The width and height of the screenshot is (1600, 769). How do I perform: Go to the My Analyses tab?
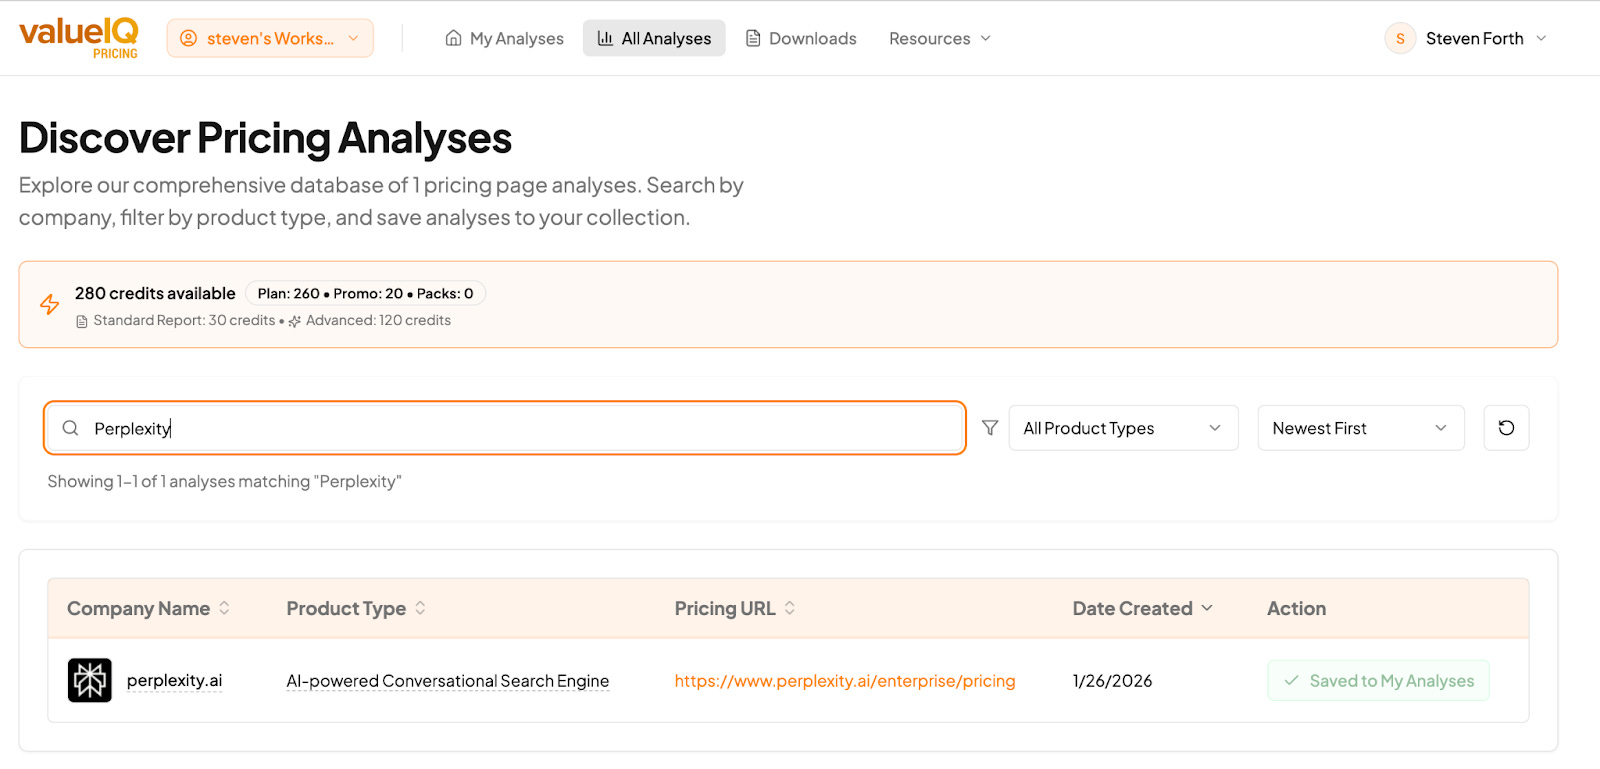click(x=505, y=39)
